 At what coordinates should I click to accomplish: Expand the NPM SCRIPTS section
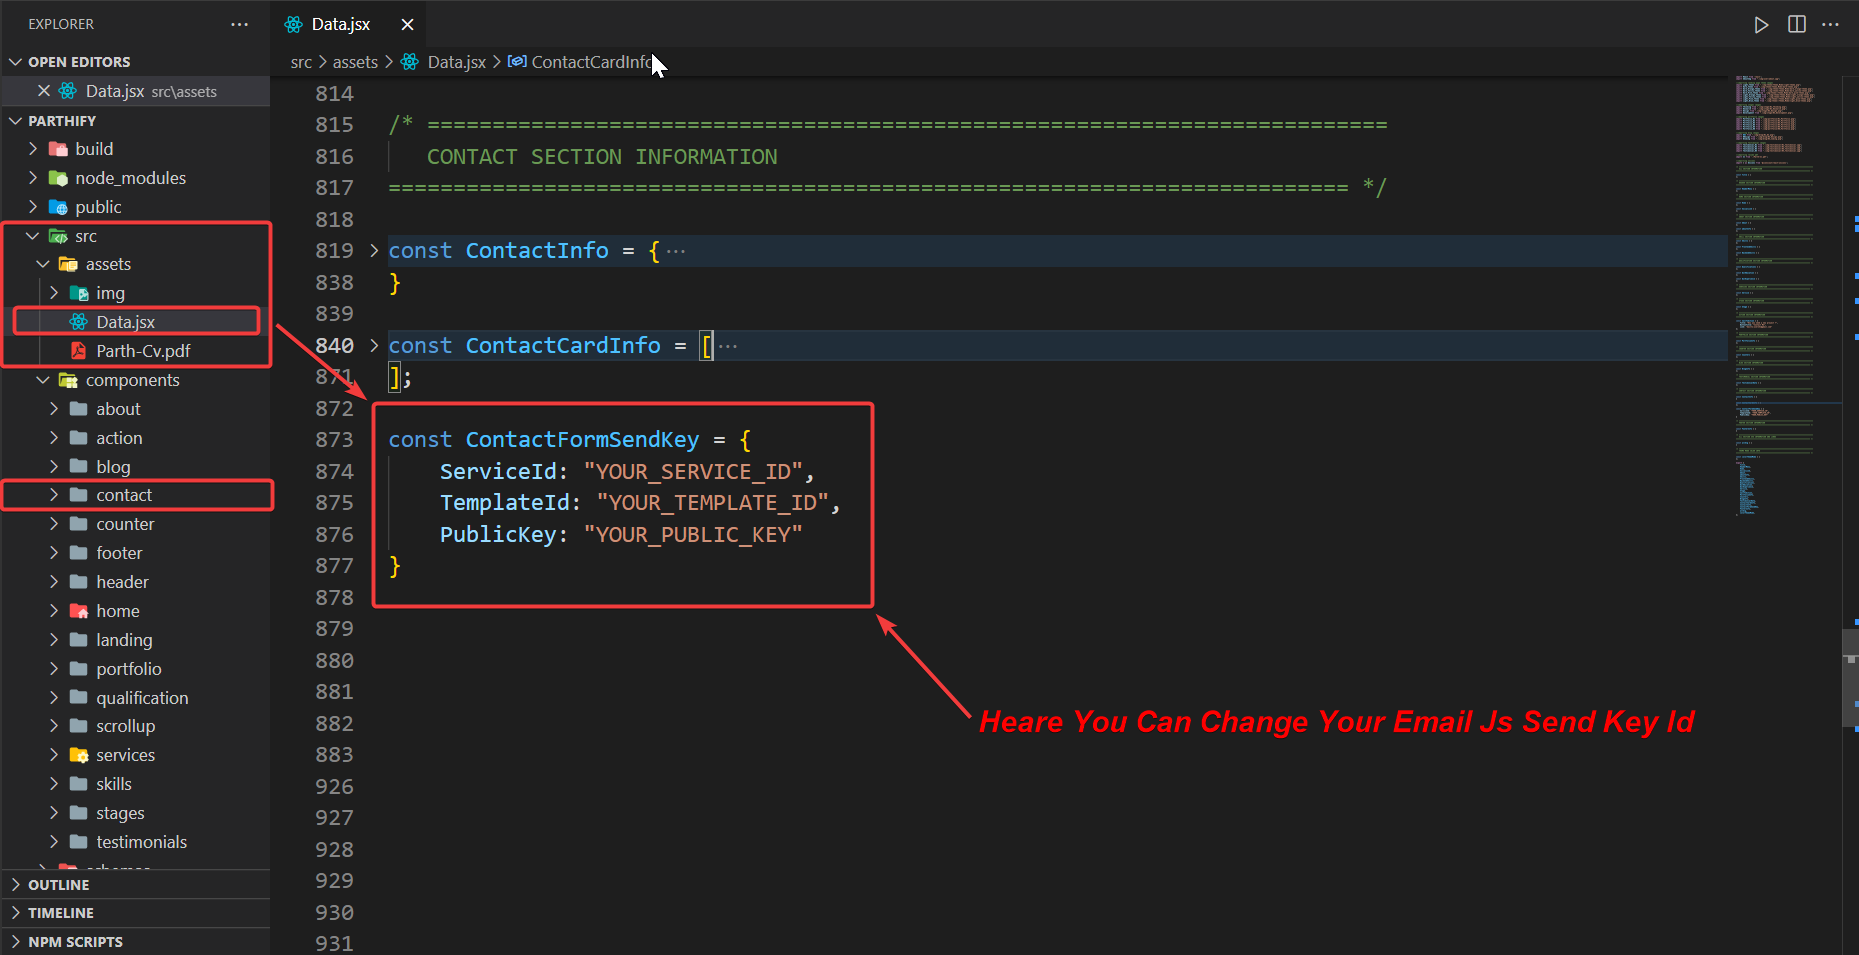[x=75, y=942]
